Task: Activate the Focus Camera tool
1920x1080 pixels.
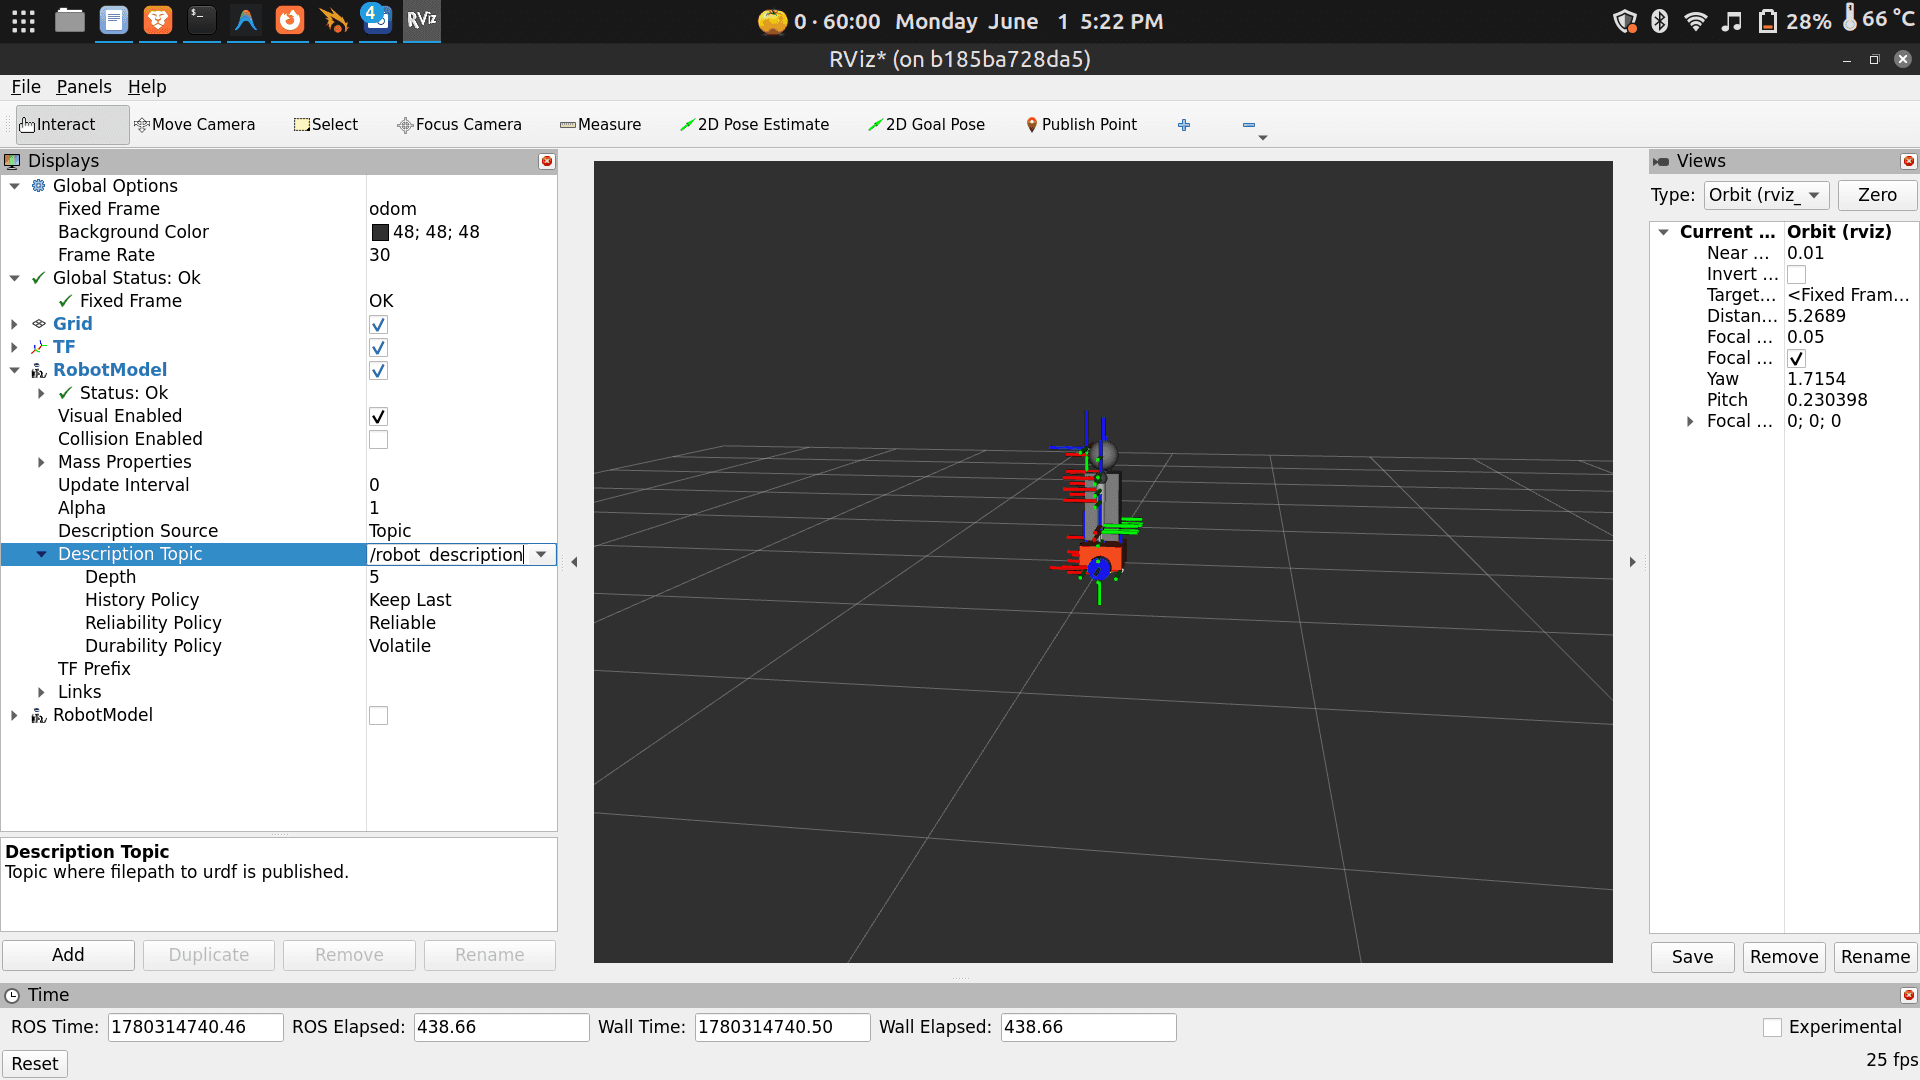Action: pyautogui.click(x=460, y=125)
